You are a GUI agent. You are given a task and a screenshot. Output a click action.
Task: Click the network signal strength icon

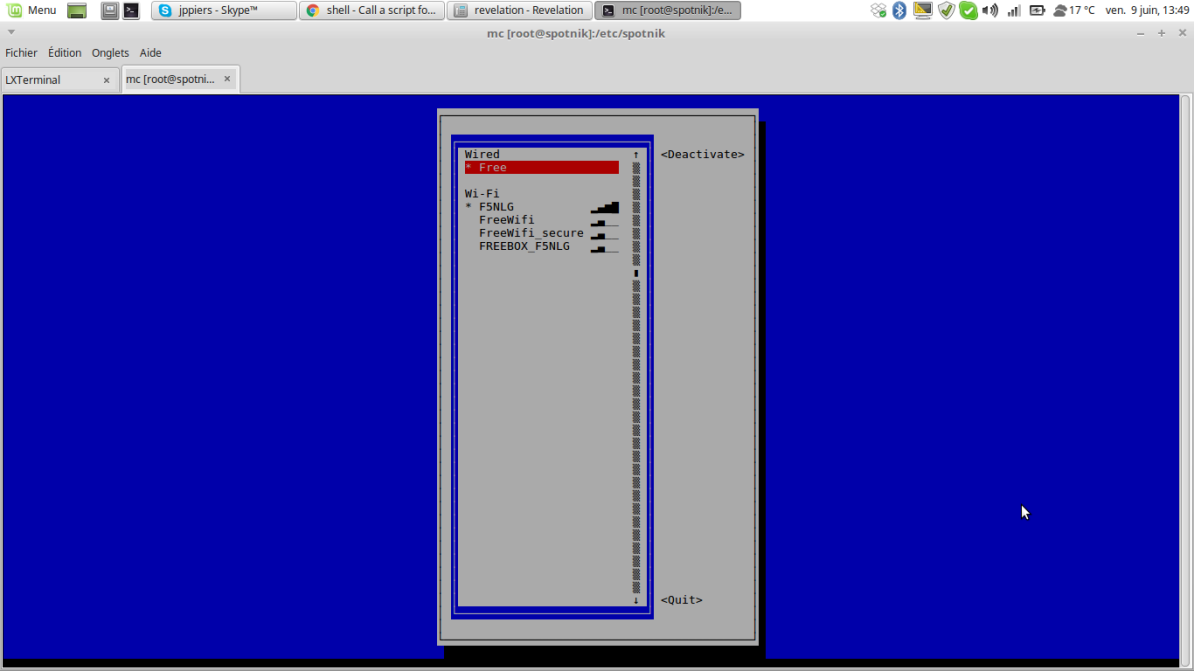tap(1014, 10)
